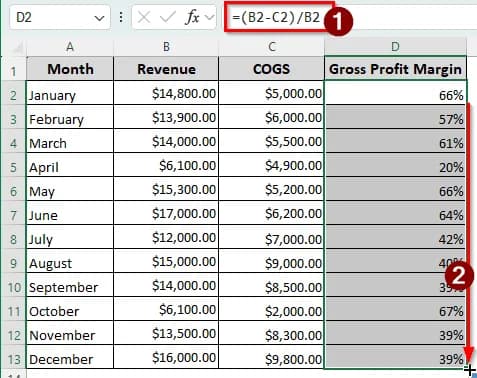The image size is (477, 378).
Task: Click the Name Box showing D2
Action: 60,17
